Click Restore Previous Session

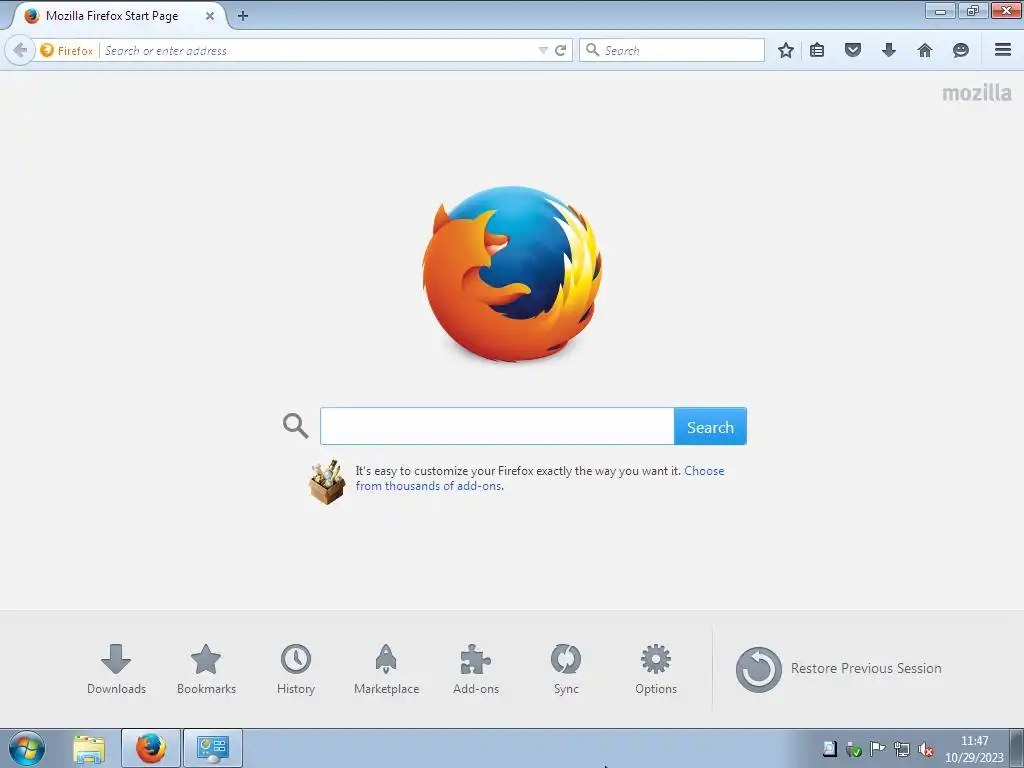coord(839,669)
